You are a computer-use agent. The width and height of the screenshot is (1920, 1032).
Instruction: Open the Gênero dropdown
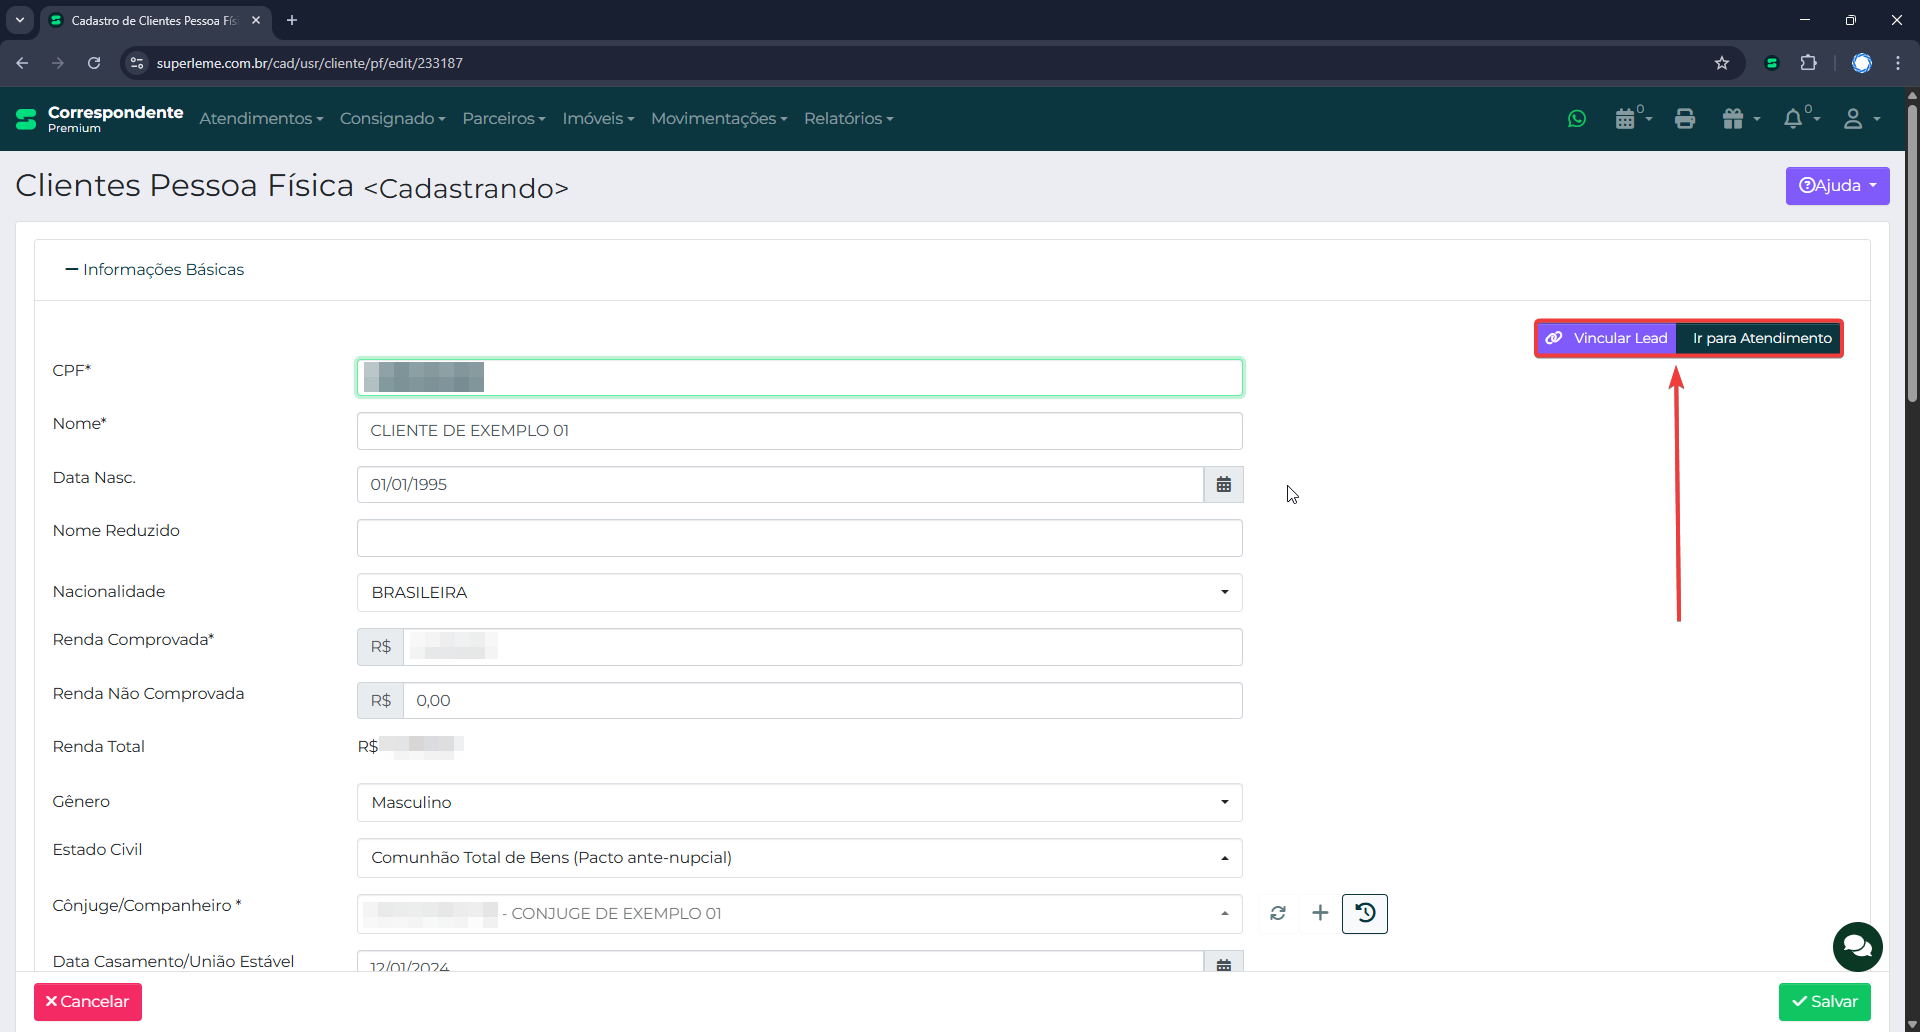coord(799,803)
